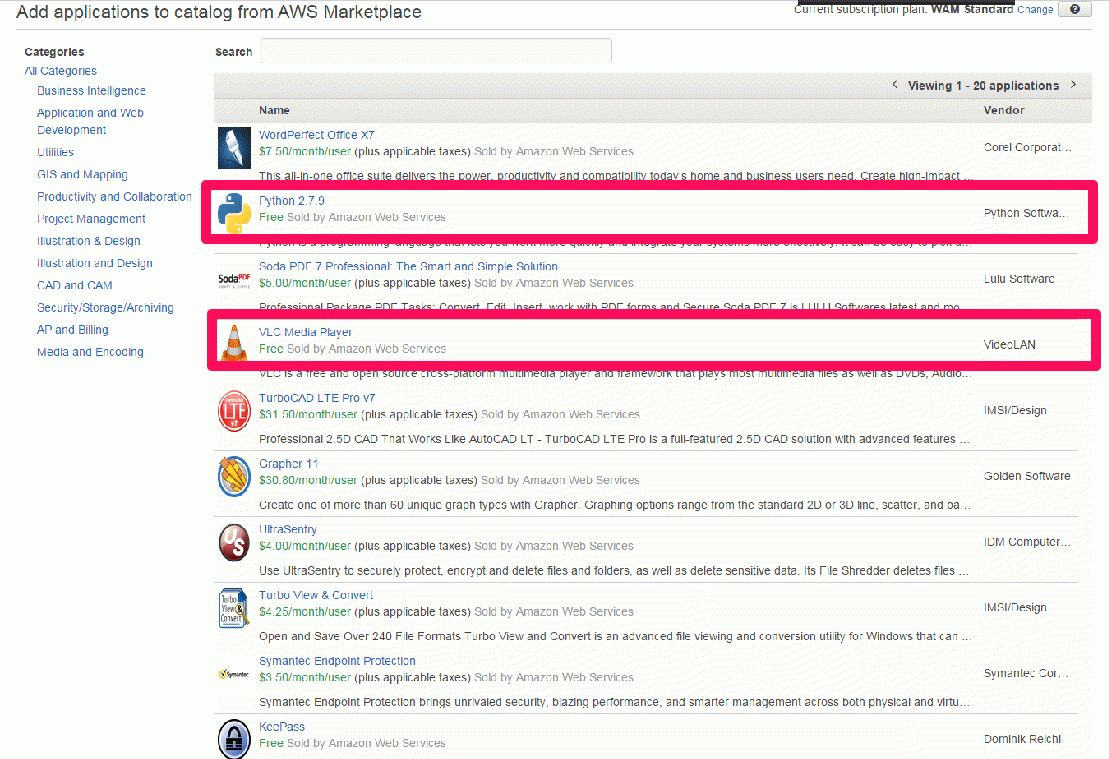Click the TurboCAD LTE red icon
The height and width of the screenshot is (759, 1109).
pyautogui.click(x=234, y=410)
